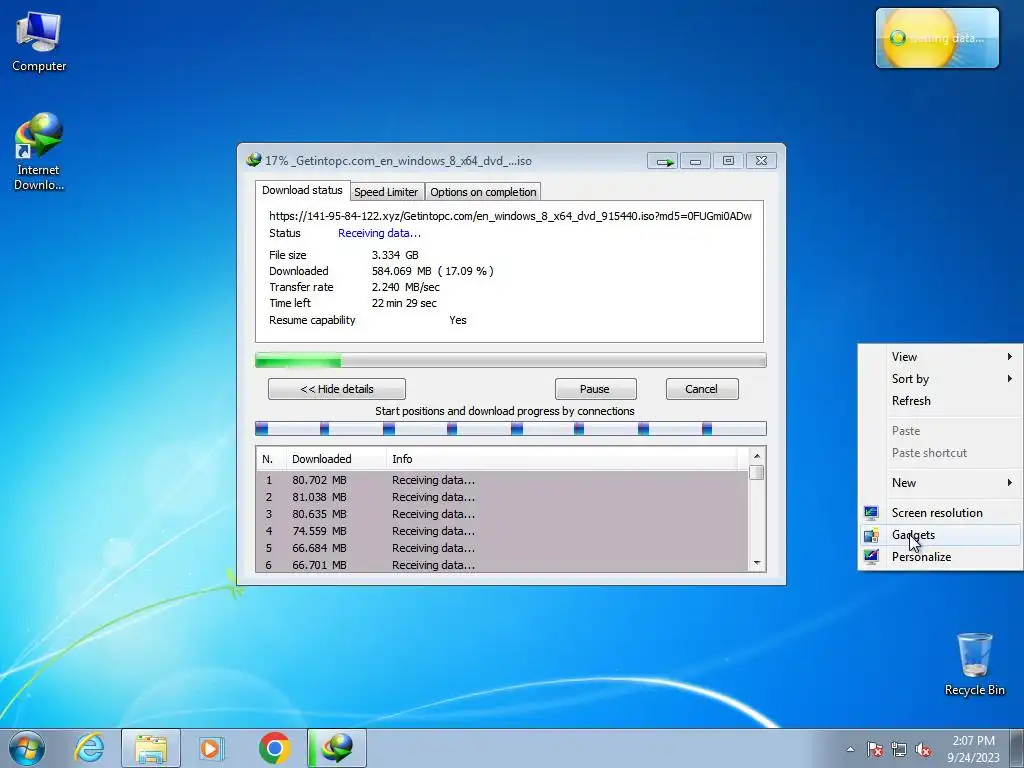The image size is (1024, 768).
Task: Switch to Download status tab
Action: [302, 190]
